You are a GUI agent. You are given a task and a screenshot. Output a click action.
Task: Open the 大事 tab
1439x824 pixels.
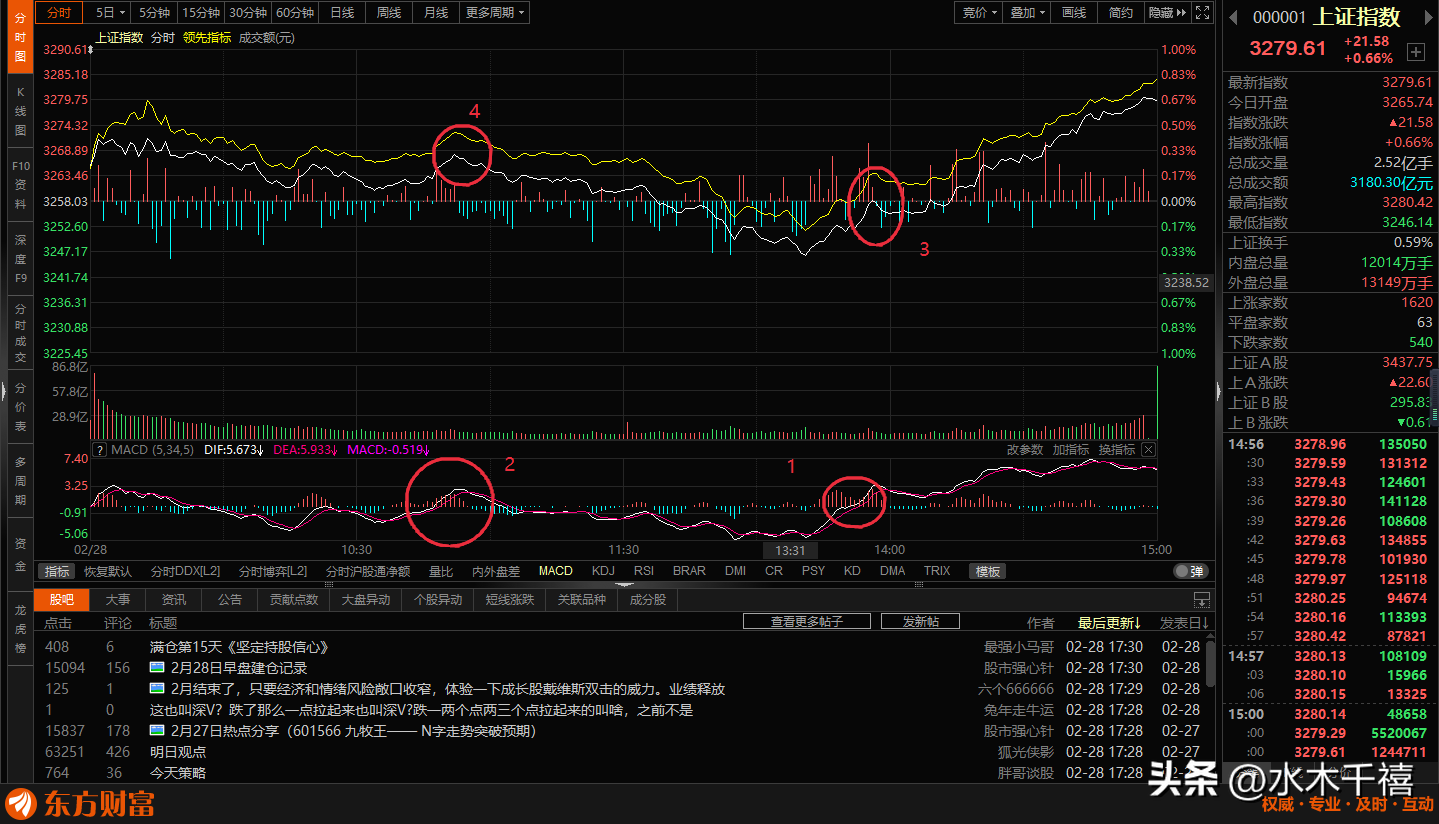117,600
